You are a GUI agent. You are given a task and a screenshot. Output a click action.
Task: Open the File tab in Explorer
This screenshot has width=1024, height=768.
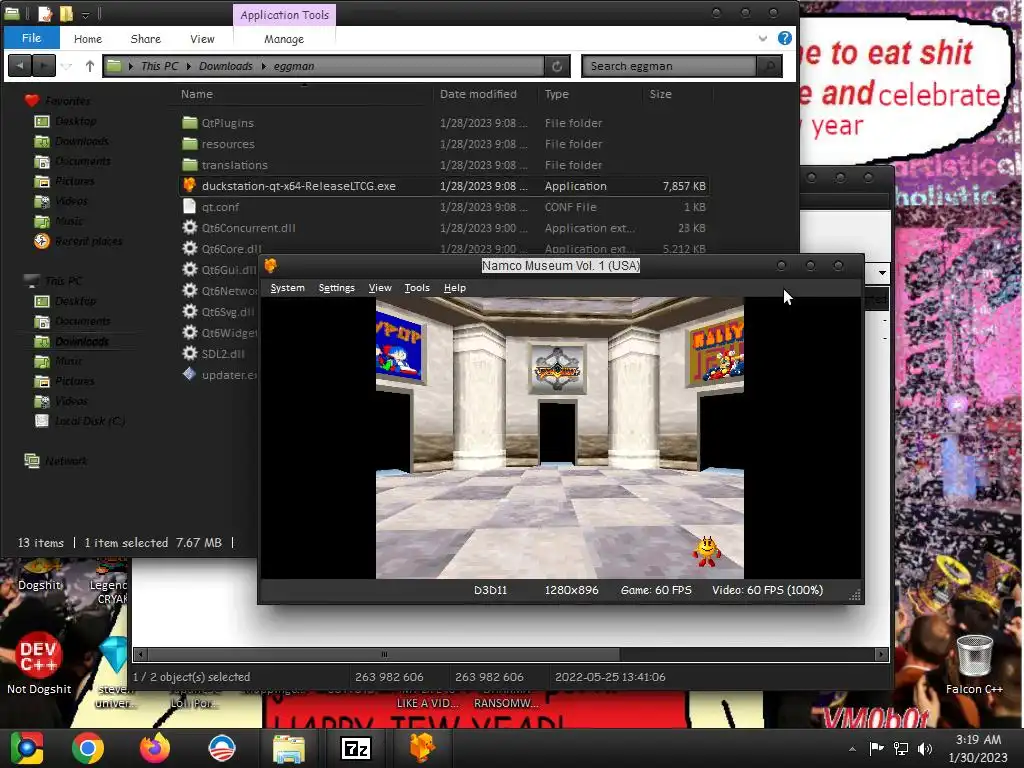coord(31,38)
